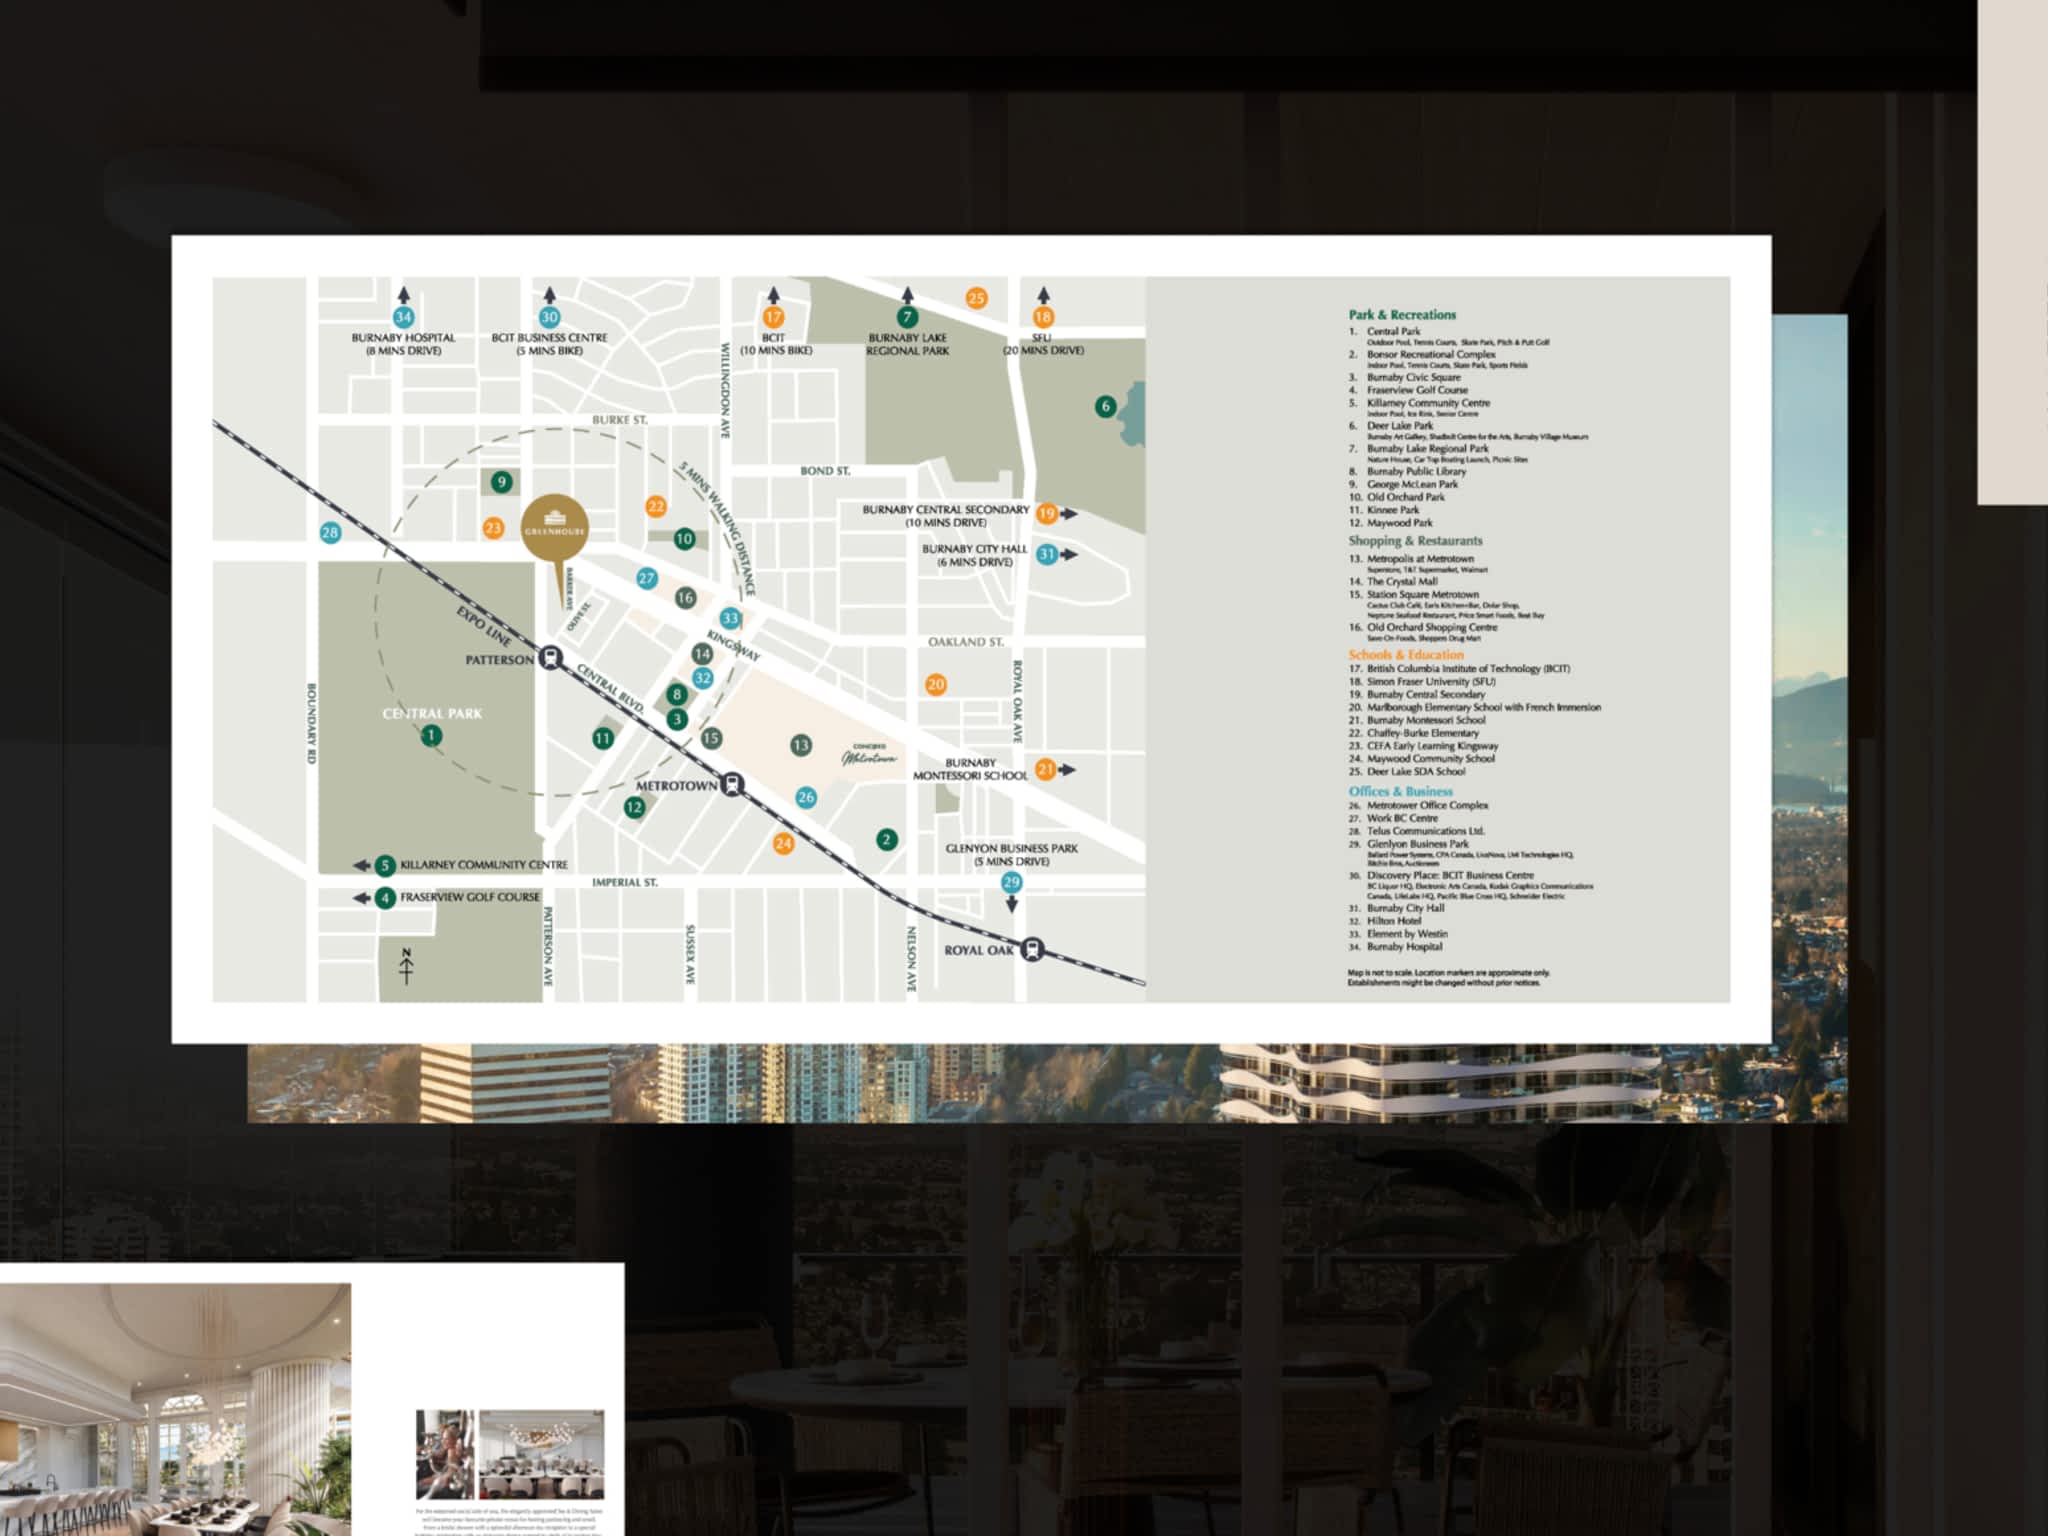Click marker 13 at Metropolis Metrotown mall
2048x1536 pixels.
(800, 745)
